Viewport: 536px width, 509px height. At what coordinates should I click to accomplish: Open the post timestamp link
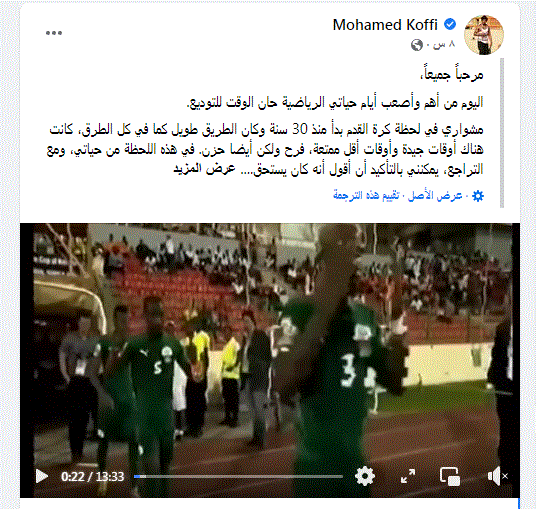point(444,44)
